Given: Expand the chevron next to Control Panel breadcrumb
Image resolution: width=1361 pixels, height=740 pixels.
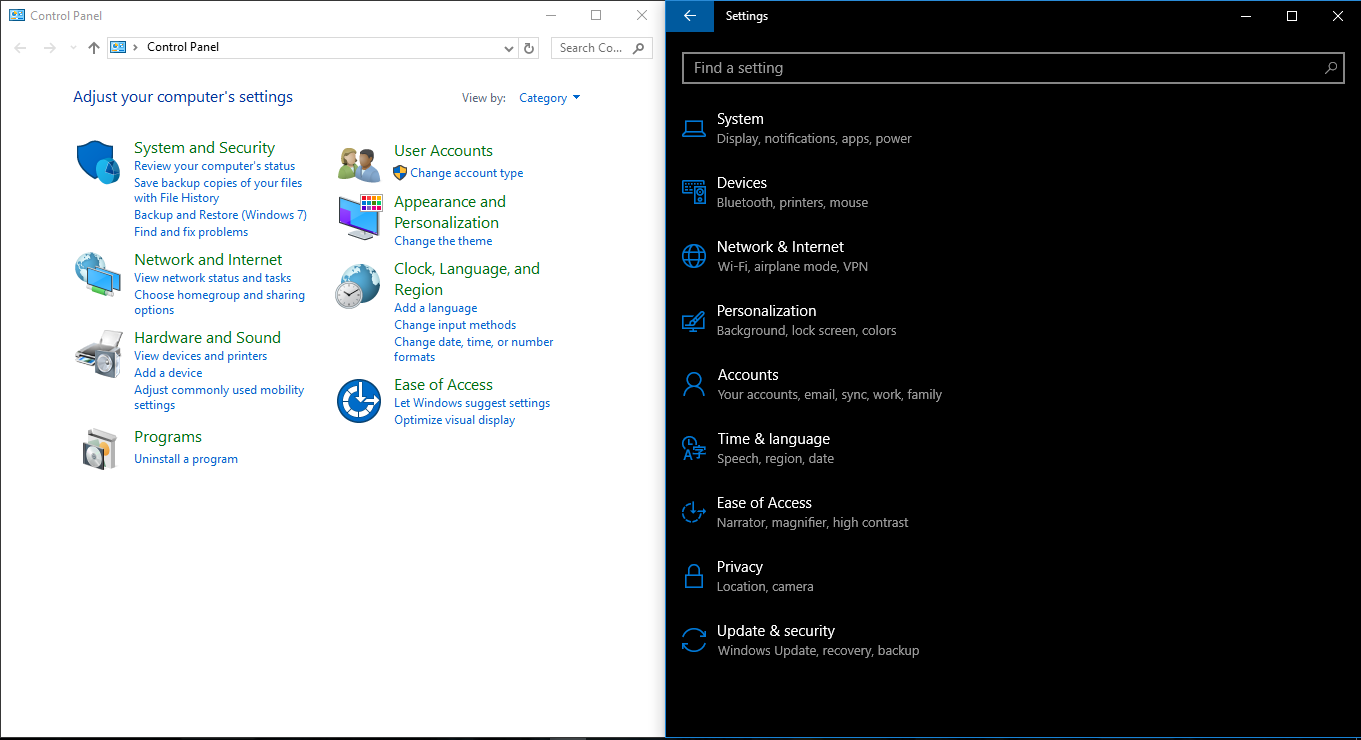Looking at the screenshot, I should click(137, 46).
